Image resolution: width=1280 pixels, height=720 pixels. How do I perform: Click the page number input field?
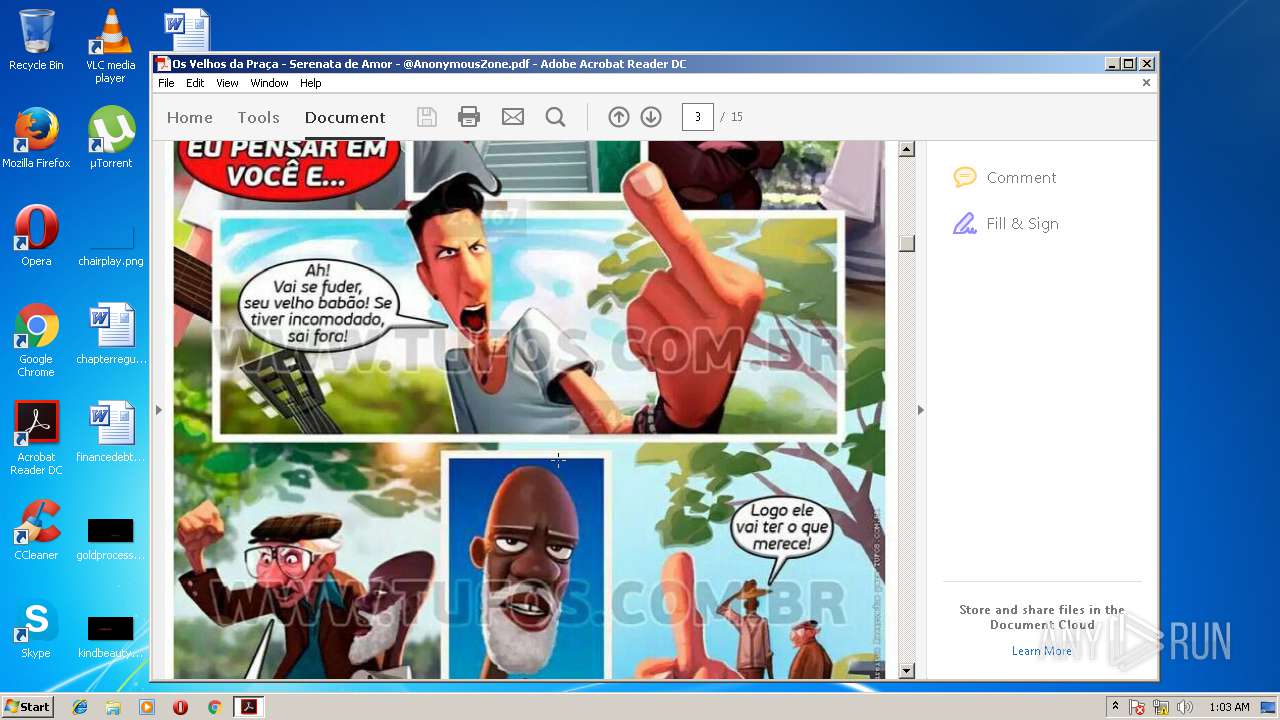[x=697, y=117]
